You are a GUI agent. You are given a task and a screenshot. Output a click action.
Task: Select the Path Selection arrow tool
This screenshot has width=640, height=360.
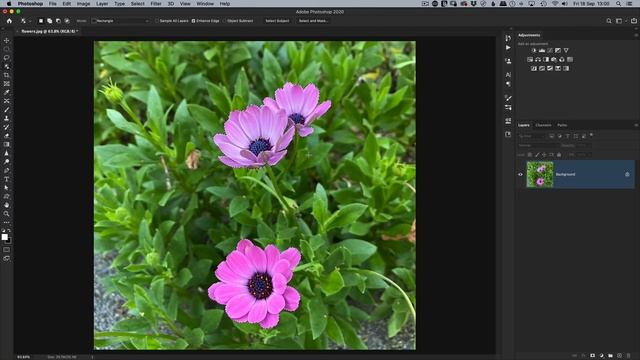7,188
